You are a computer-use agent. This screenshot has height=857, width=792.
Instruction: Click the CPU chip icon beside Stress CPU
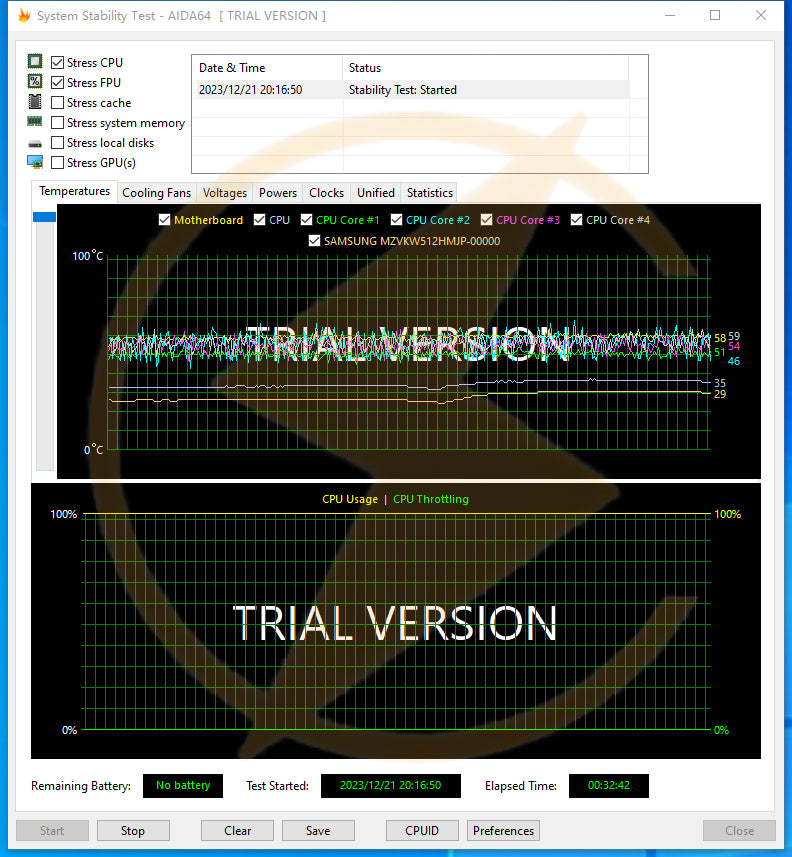tap(35, 62)
